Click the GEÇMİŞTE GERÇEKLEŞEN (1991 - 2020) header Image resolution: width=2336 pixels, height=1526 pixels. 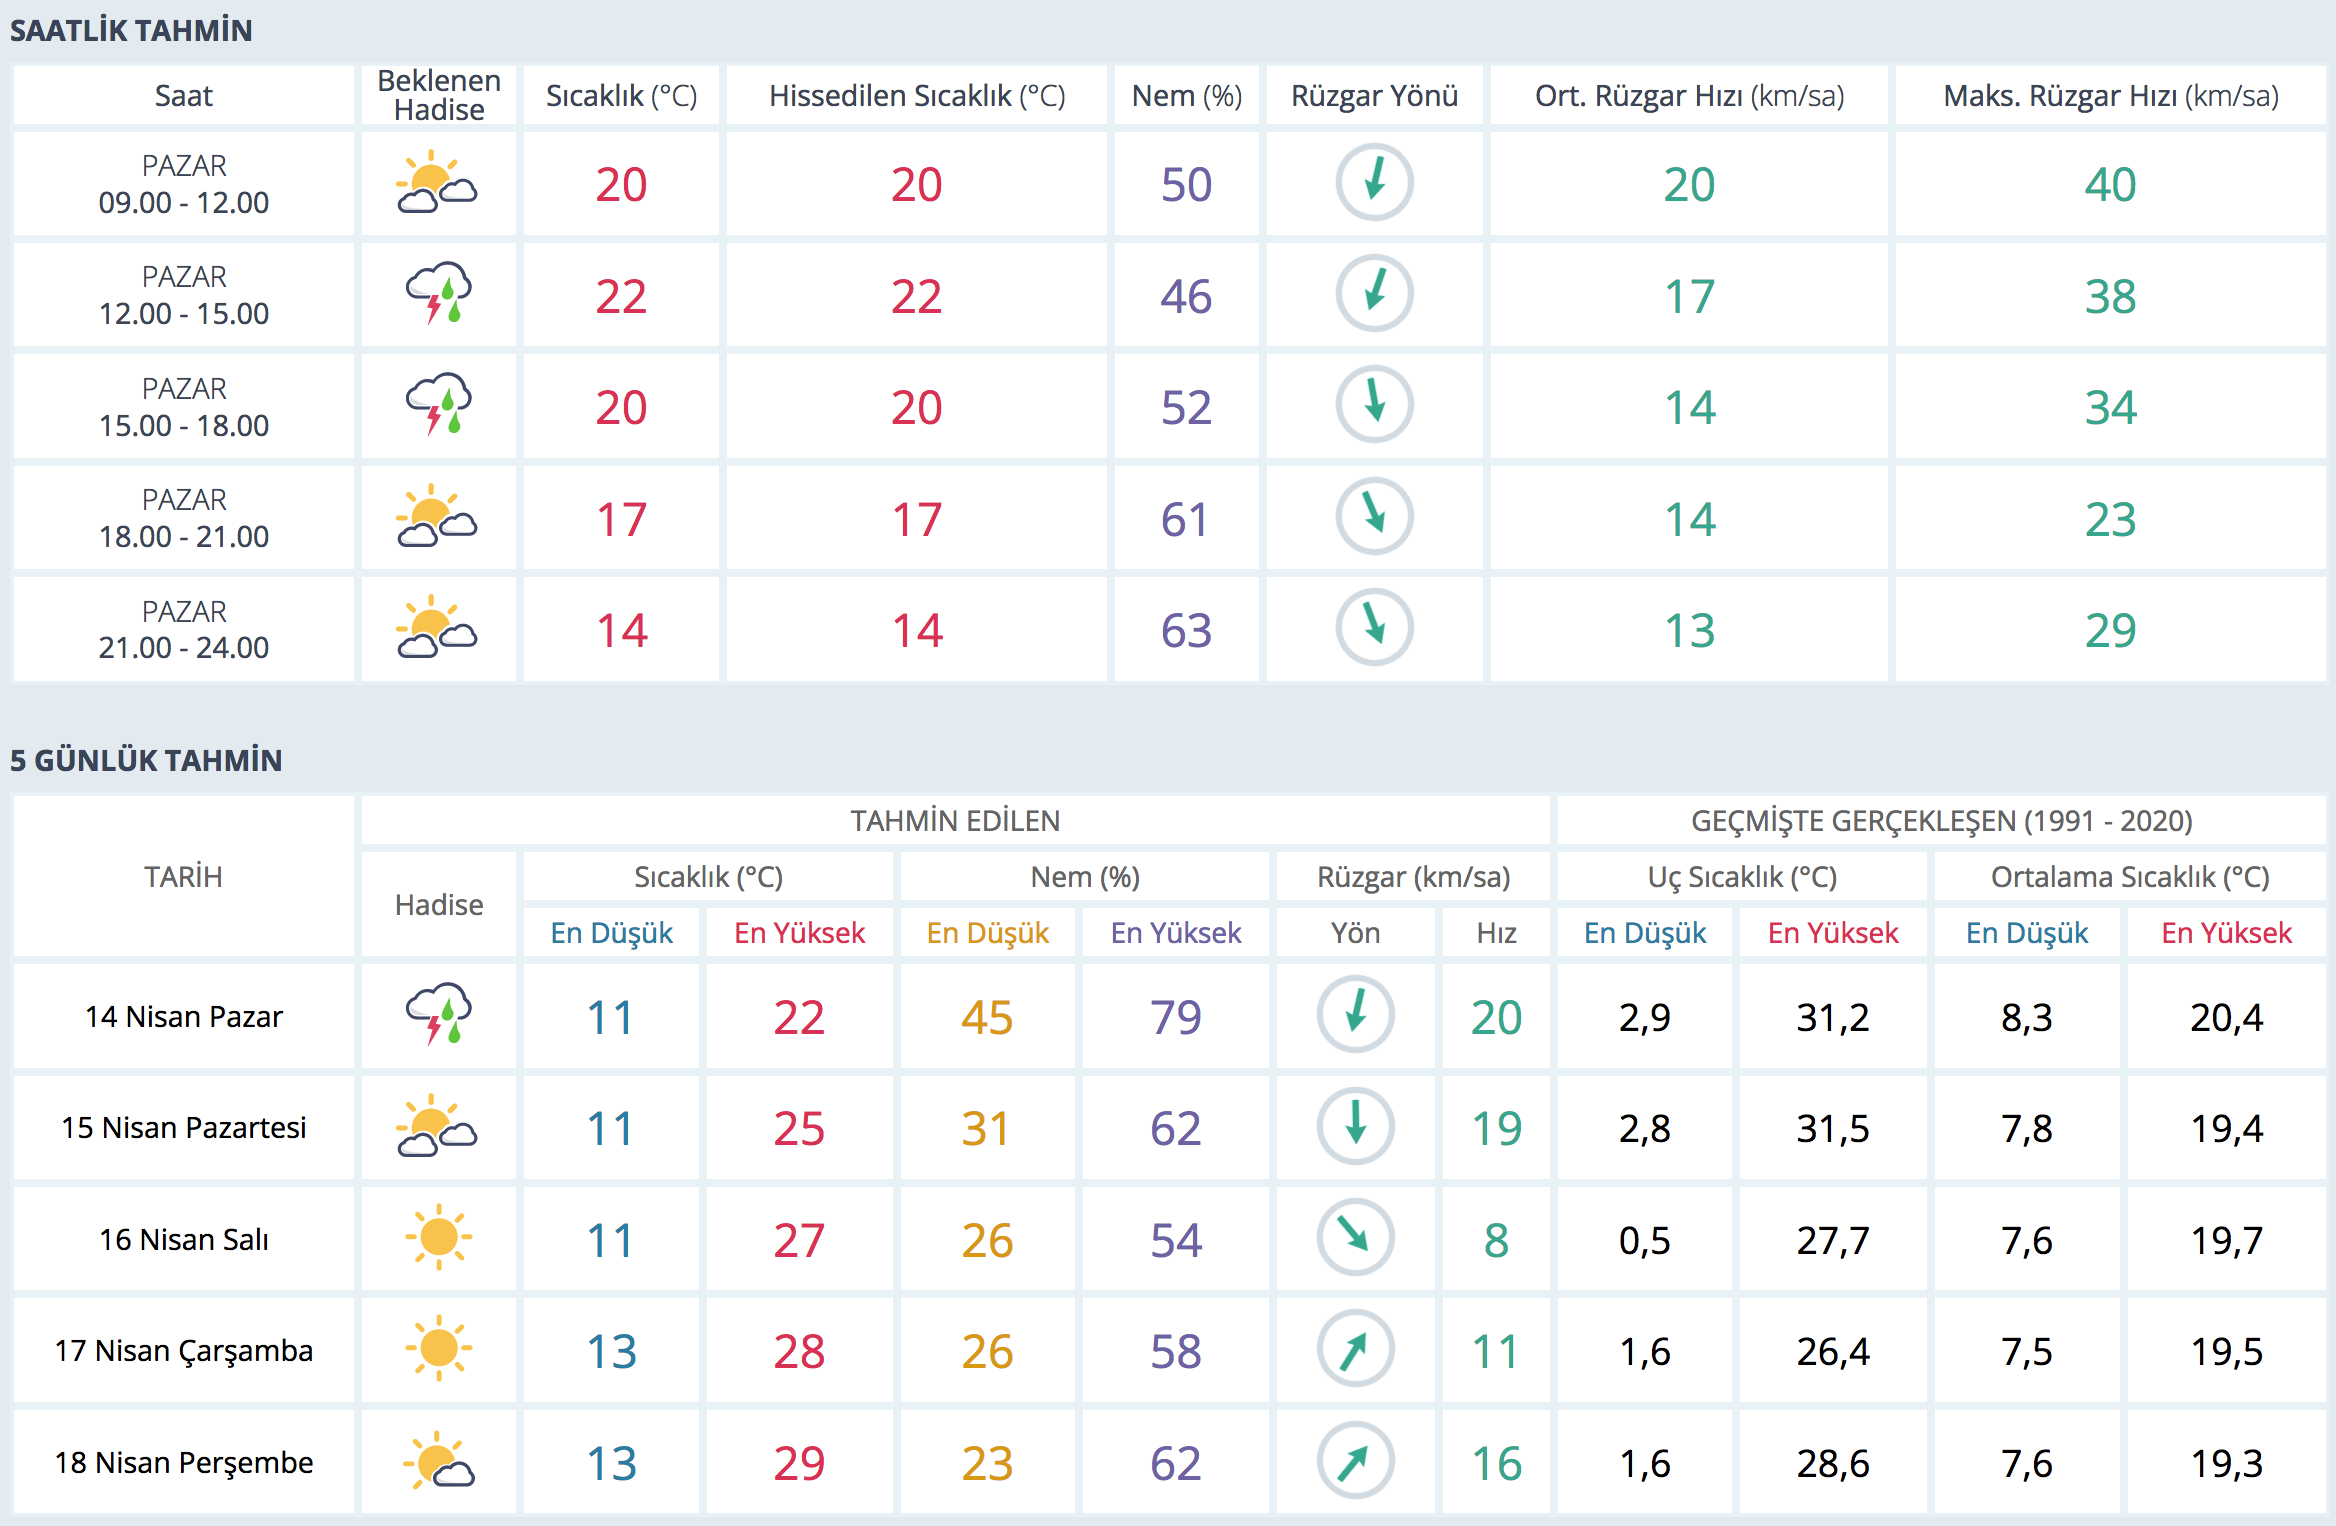coord(1940,821)
